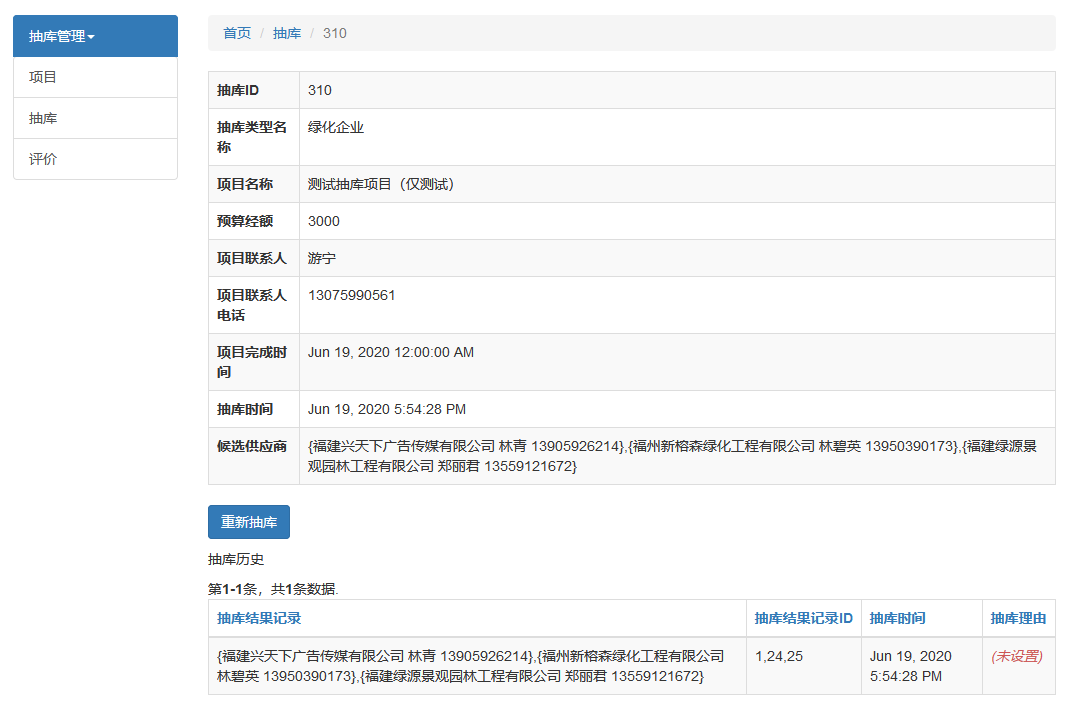Click the 抽库ID value 310 in details table

click(x=320, y=90)
